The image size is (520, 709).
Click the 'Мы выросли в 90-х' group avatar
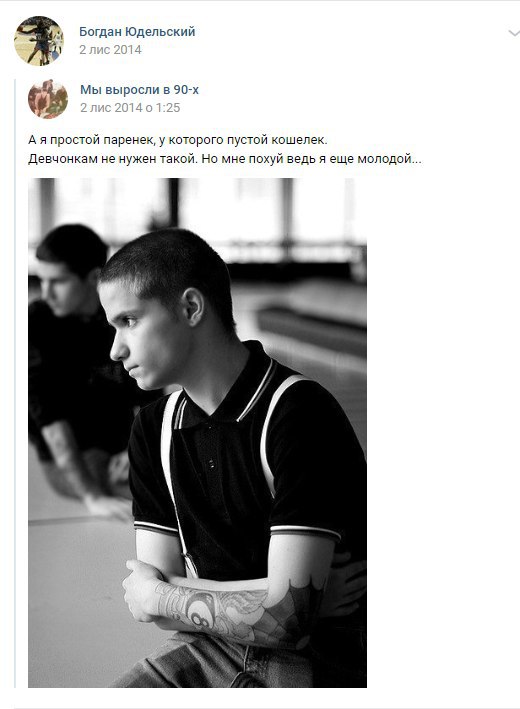pyautogui.click(x=48, y=99)
